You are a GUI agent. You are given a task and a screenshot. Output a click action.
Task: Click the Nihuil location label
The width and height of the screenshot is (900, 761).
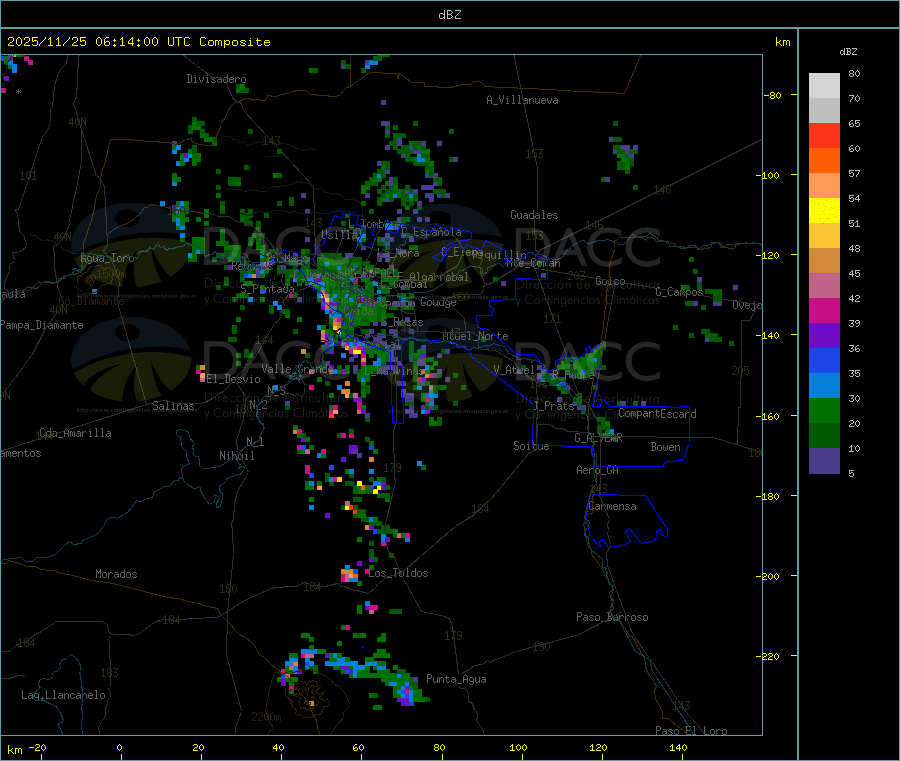pos(237,456)
